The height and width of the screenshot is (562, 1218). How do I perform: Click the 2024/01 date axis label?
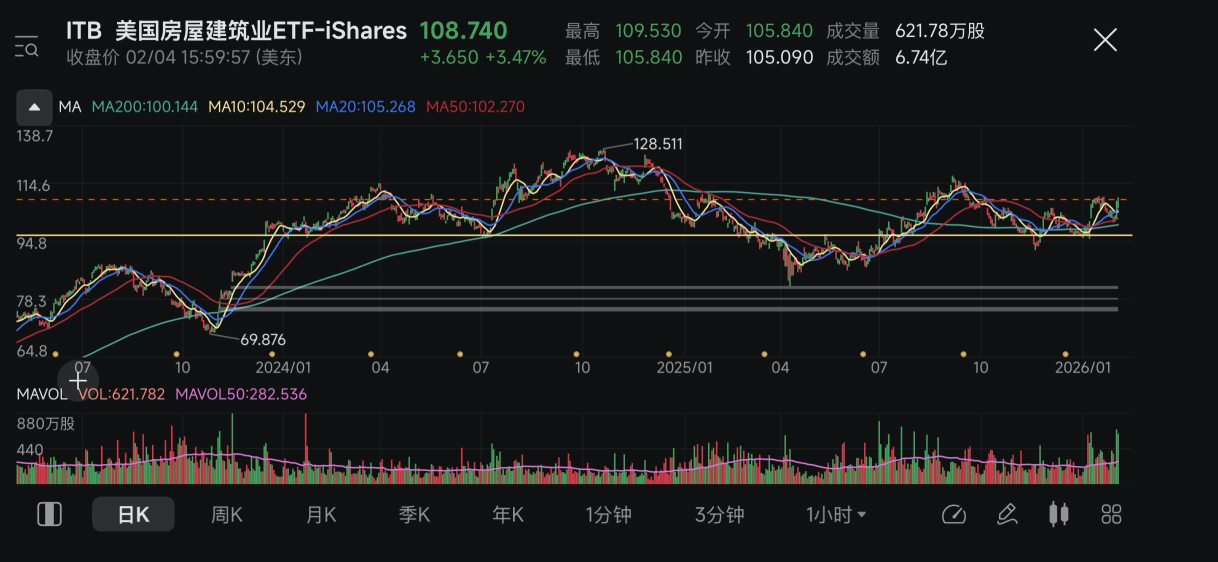(283, 367)
